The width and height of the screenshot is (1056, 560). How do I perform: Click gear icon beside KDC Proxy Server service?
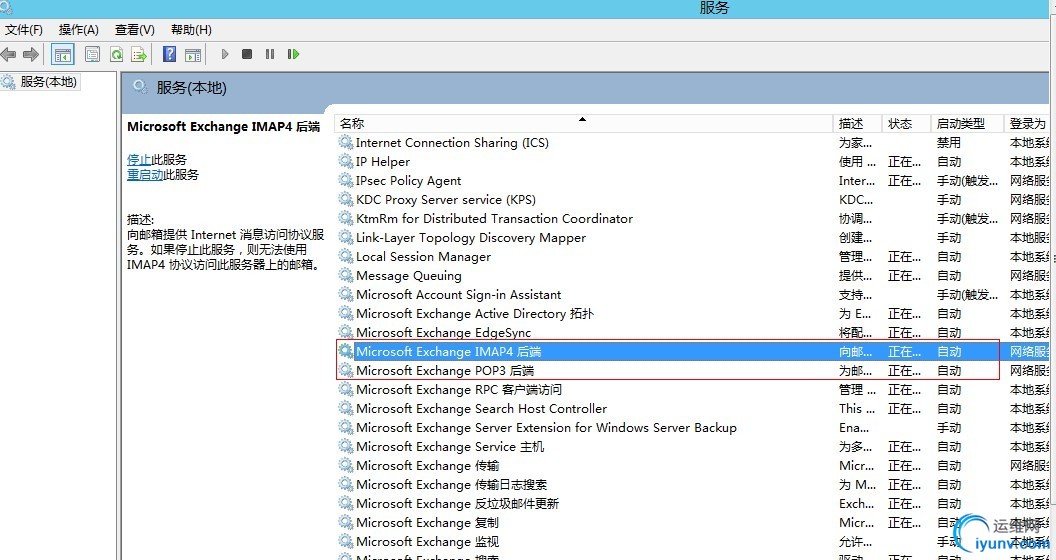click(345, 199)
